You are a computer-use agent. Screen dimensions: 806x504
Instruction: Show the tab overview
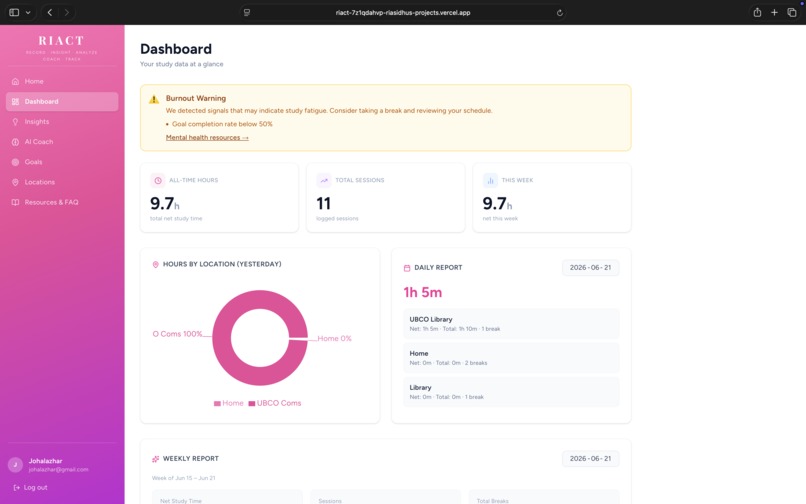pyautogui.click(x=792, y=12)
